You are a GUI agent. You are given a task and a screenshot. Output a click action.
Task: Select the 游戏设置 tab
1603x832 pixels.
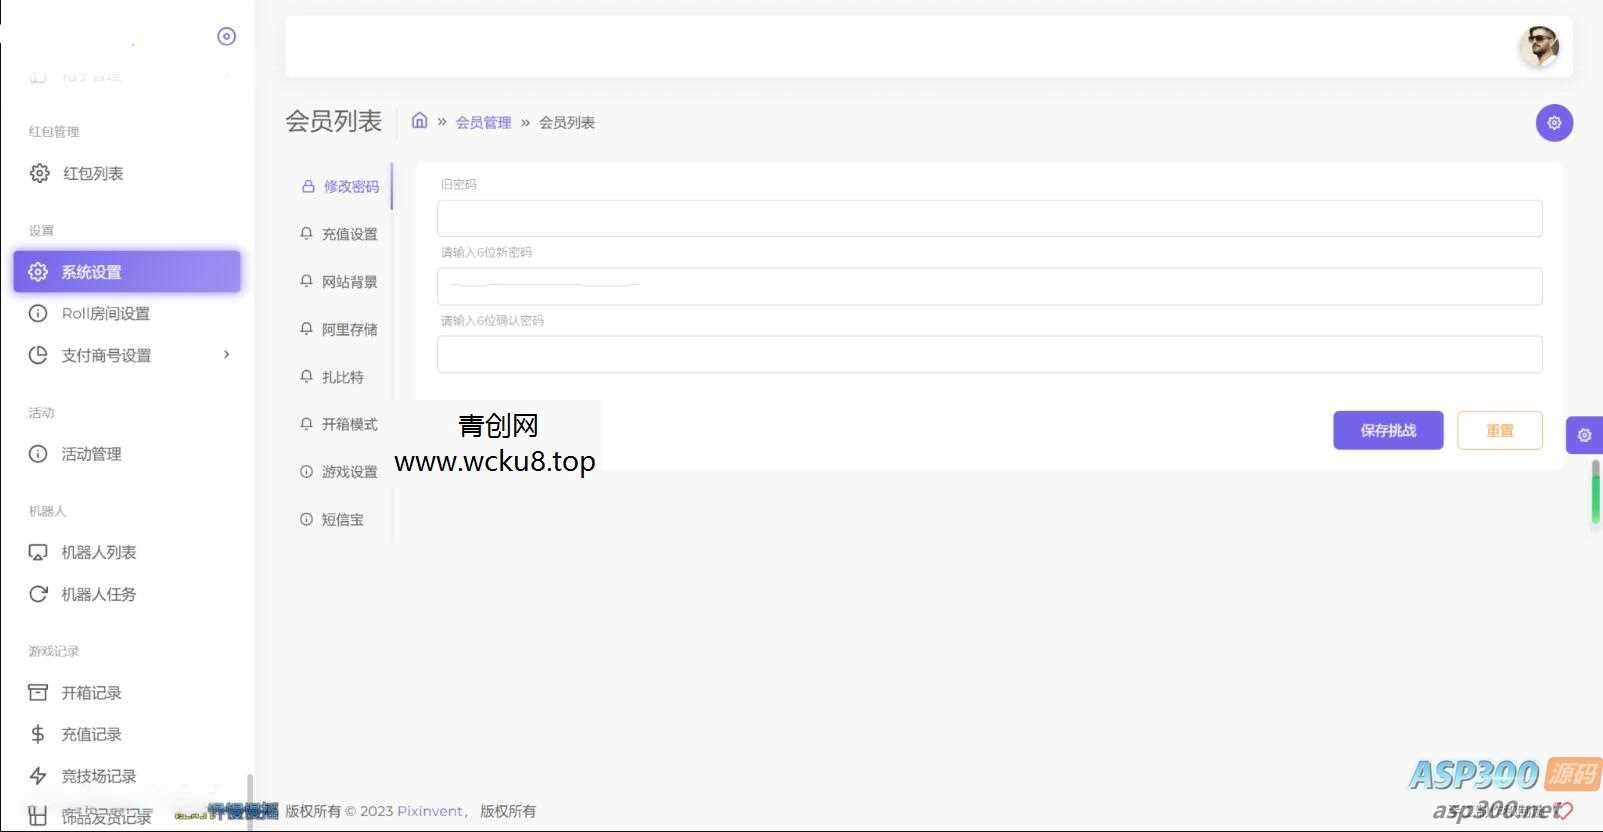340,472
